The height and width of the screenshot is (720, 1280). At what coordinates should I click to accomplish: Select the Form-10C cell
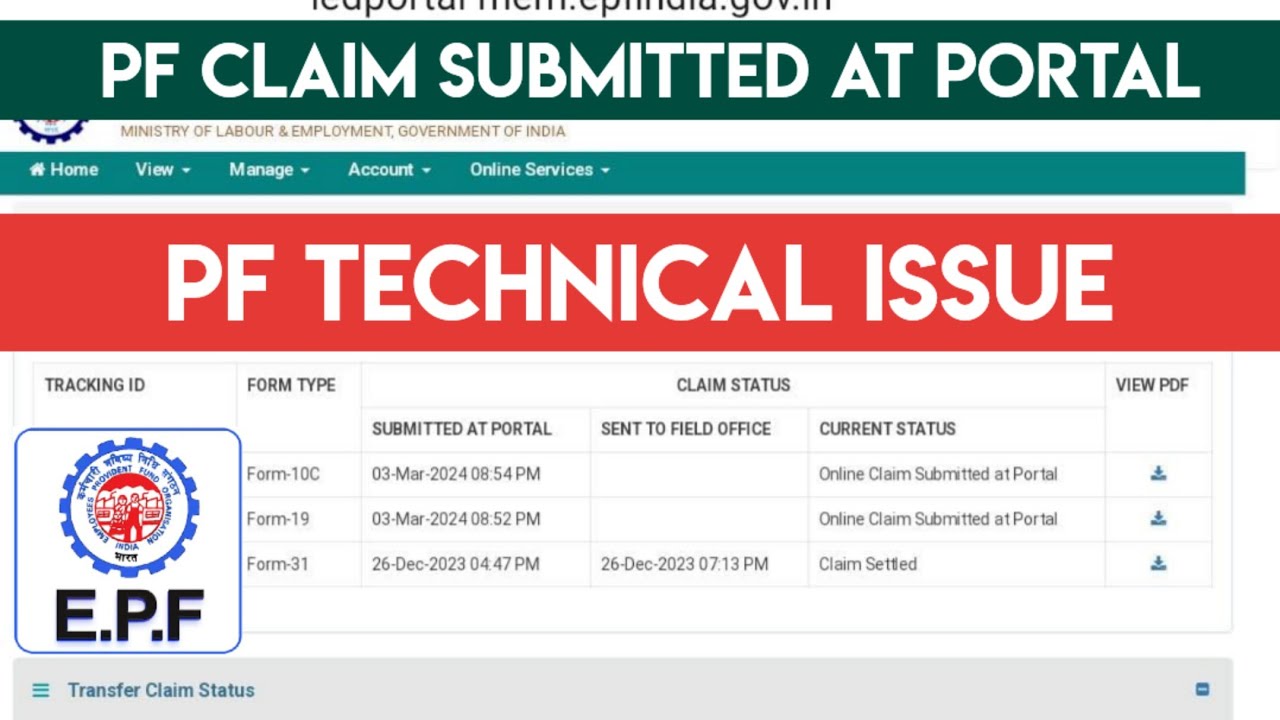[283, 474]
